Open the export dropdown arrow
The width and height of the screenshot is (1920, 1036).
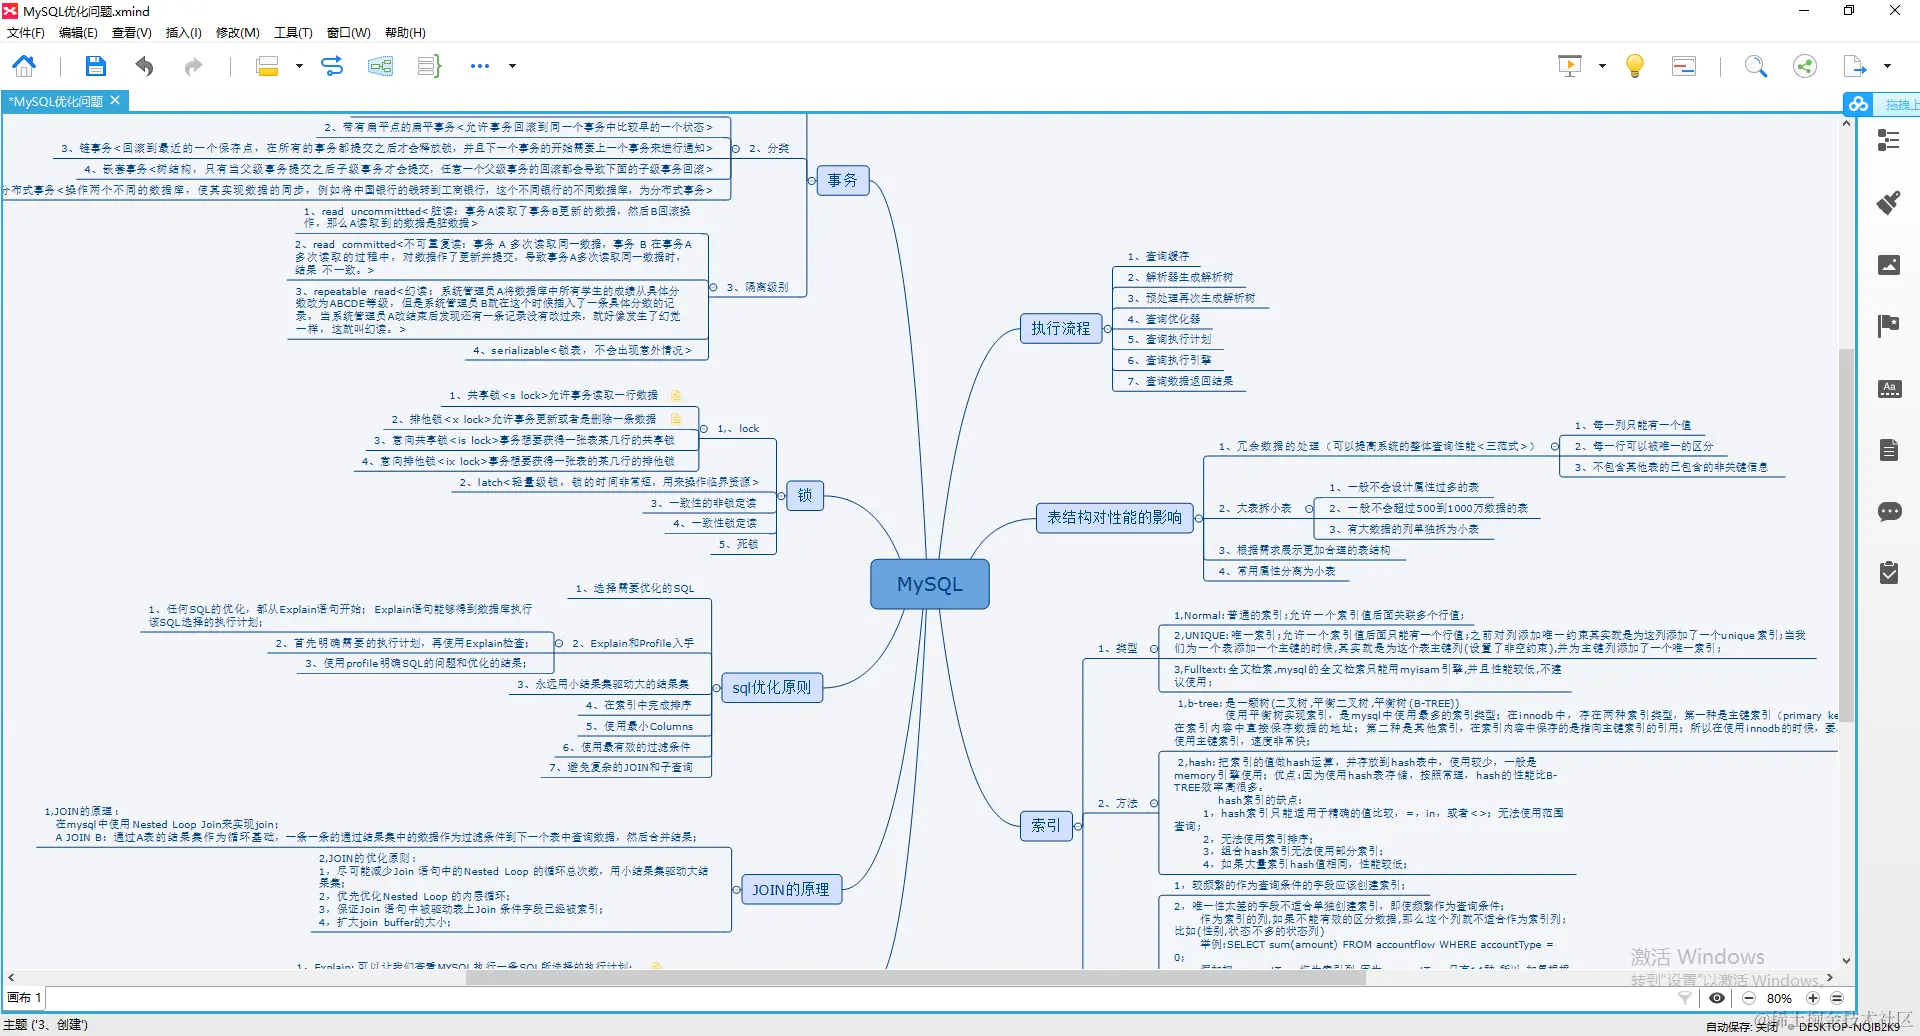click(1887, 66)
